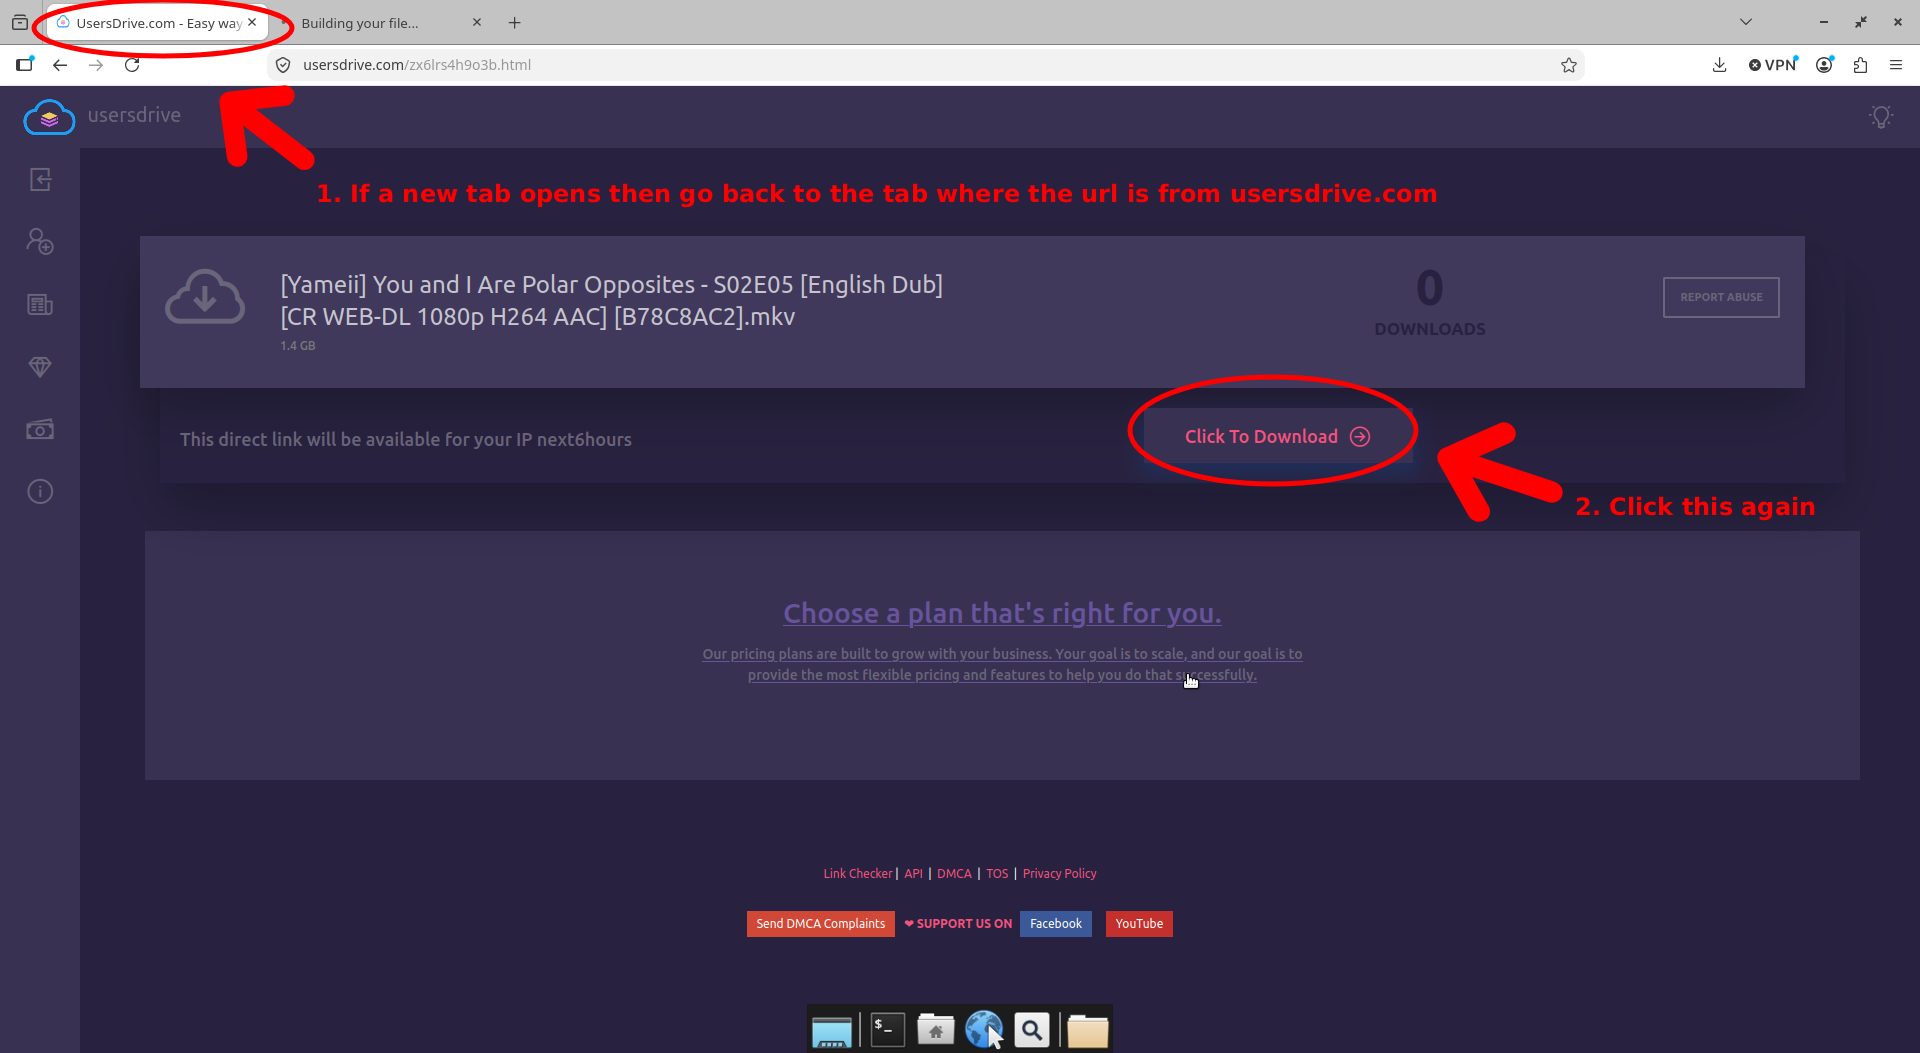This screenshot has width=1920, height=1053.
Task: Open the tab history icon at top left
Action: pos(19,22)
